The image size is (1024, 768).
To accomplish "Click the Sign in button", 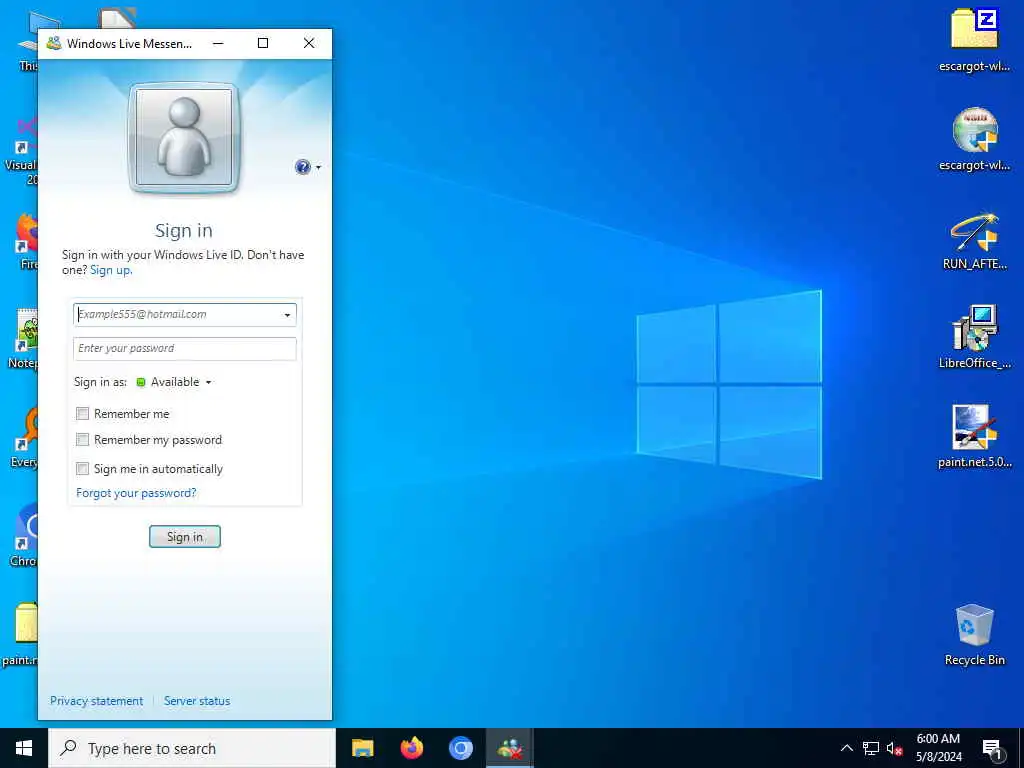I will (185, 537).
